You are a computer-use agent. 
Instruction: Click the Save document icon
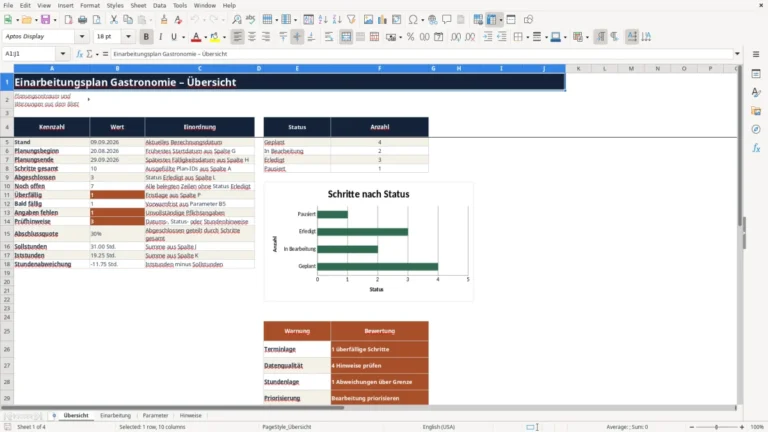[45, 20]
